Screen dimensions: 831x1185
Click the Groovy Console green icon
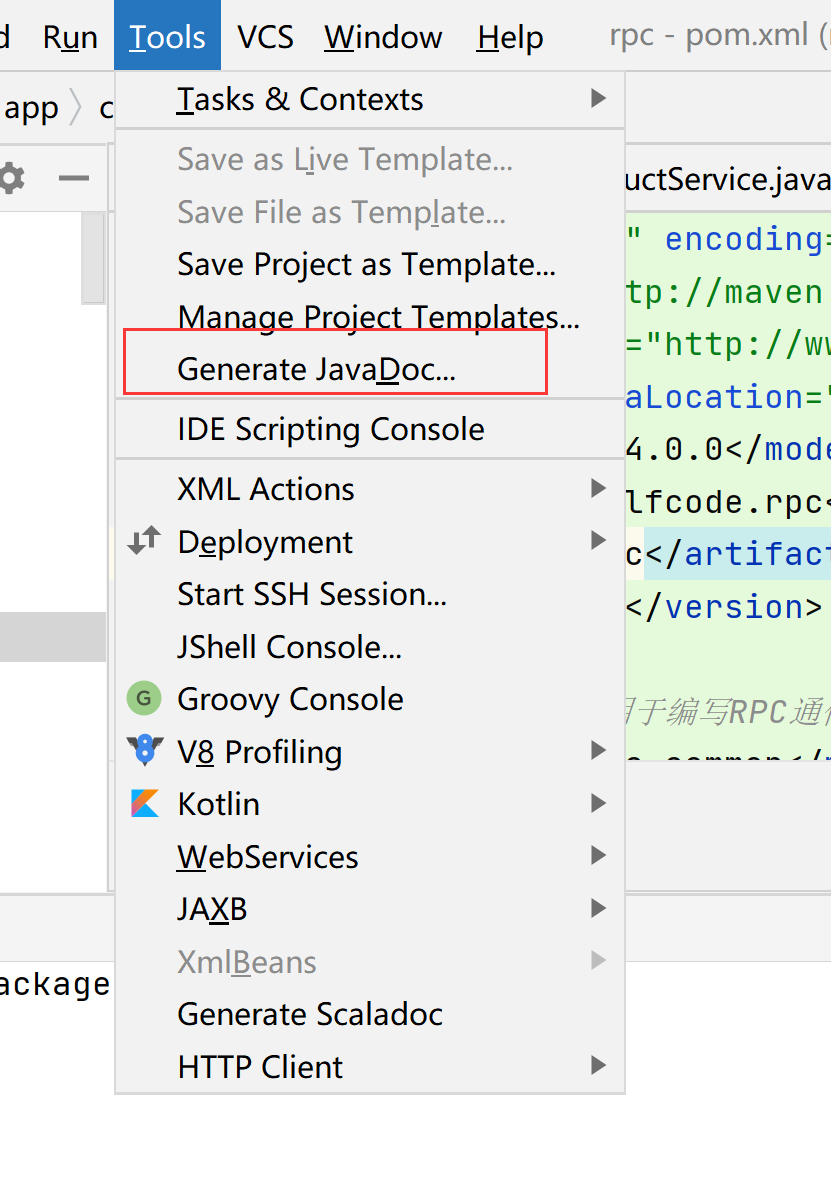click(x=144, y=698)
